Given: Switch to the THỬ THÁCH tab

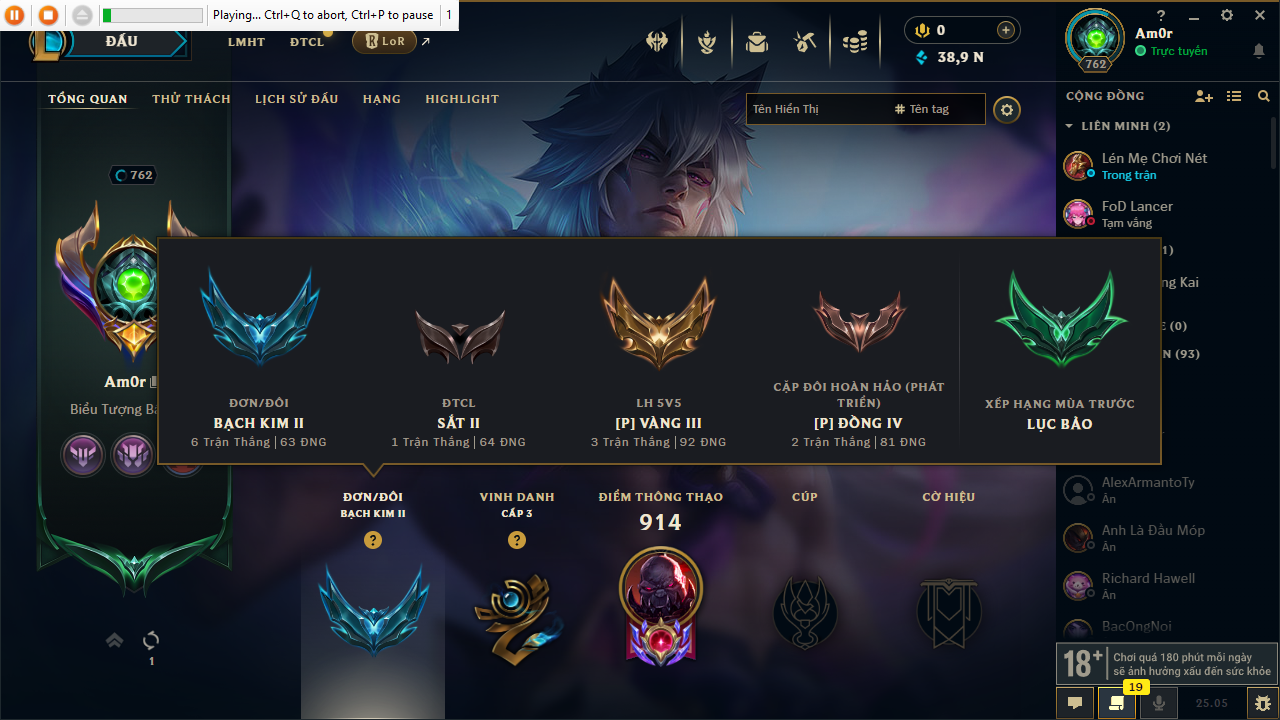Looking at the screenshot, I should 191,99.
